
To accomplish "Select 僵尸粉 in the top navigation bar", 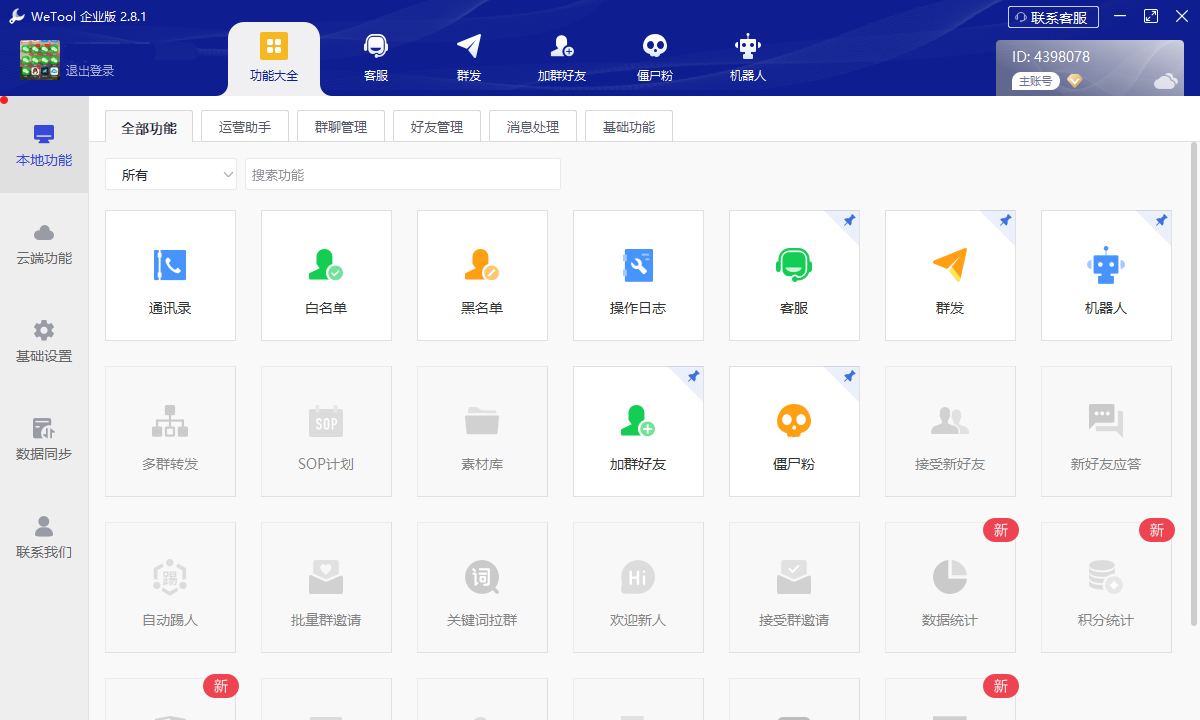I will click(654, 57).
